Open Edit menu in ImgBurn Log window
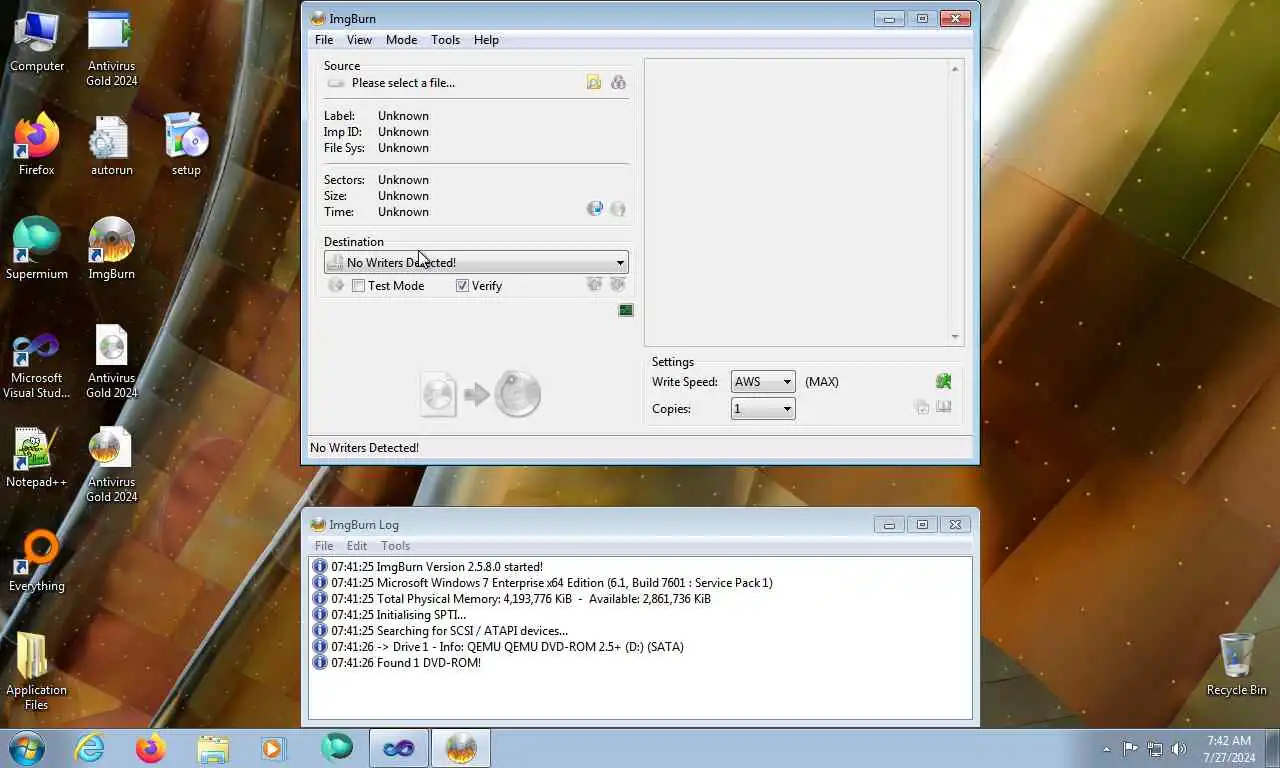Viewport: 1280px width, 768px height. tap(357, 546)
